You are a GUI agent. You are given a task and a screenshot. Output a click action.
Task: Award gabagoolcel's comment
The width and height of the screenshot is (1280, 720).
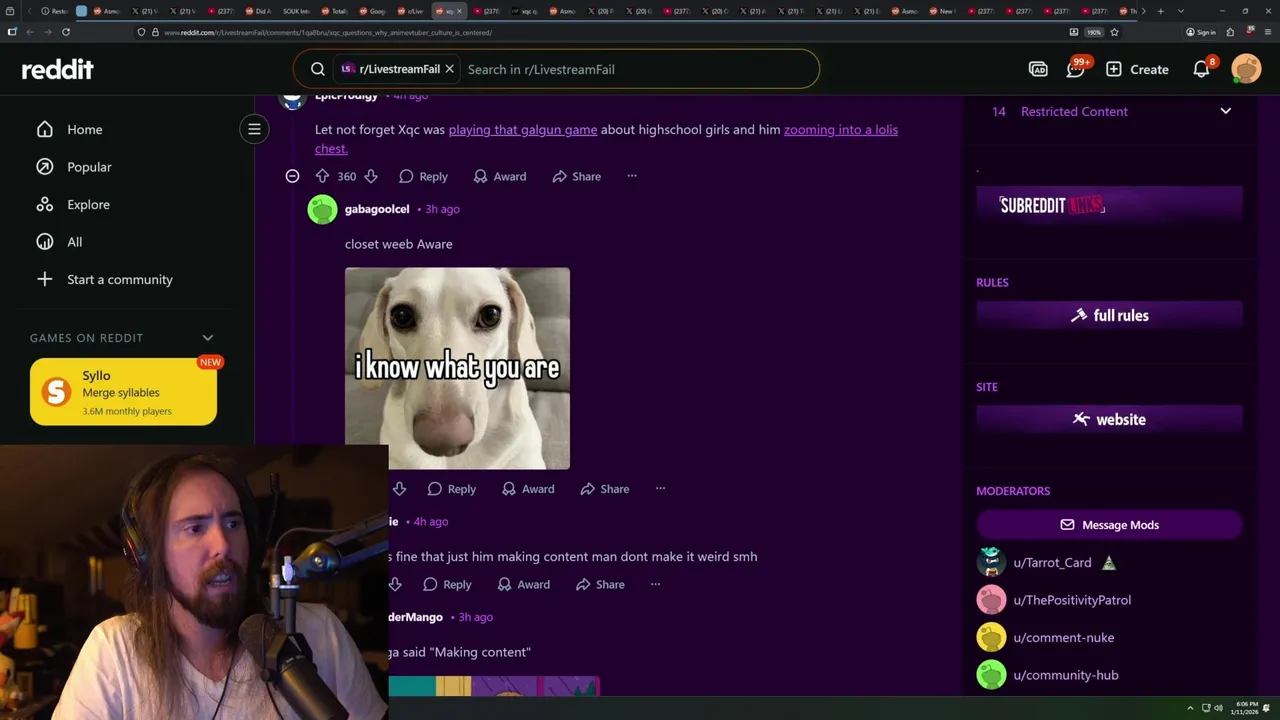pyautogui.click(x=527, y=489)
